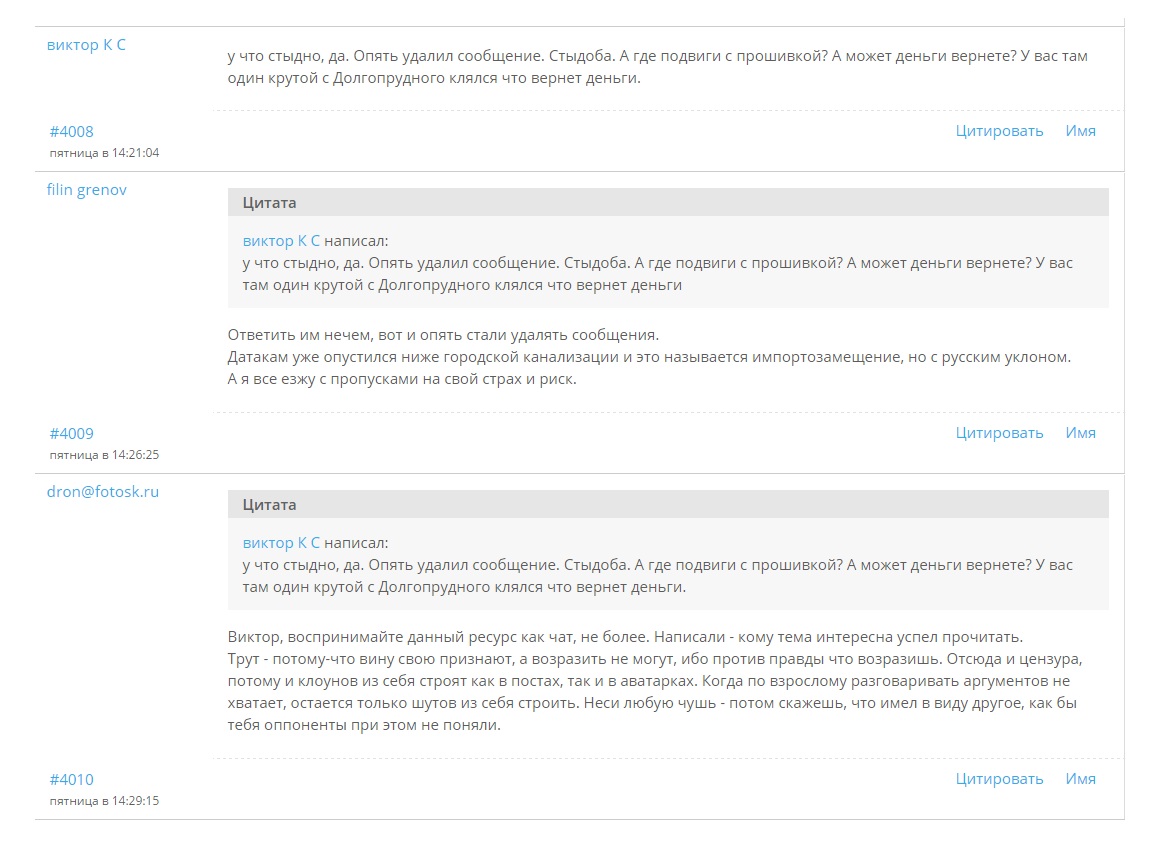Open post number #4008 permalink

[x=71, y=132]
